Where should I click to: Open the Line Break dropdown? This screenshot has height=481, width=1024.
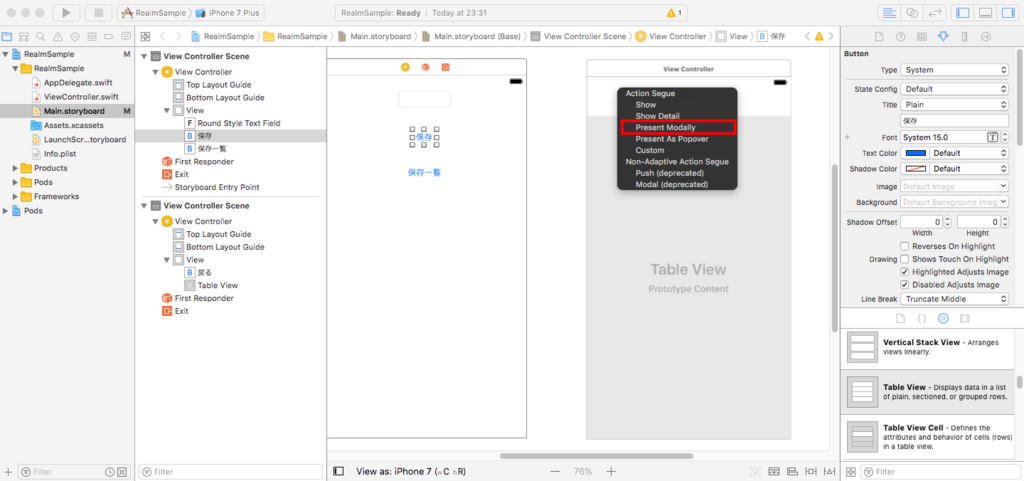954,299
